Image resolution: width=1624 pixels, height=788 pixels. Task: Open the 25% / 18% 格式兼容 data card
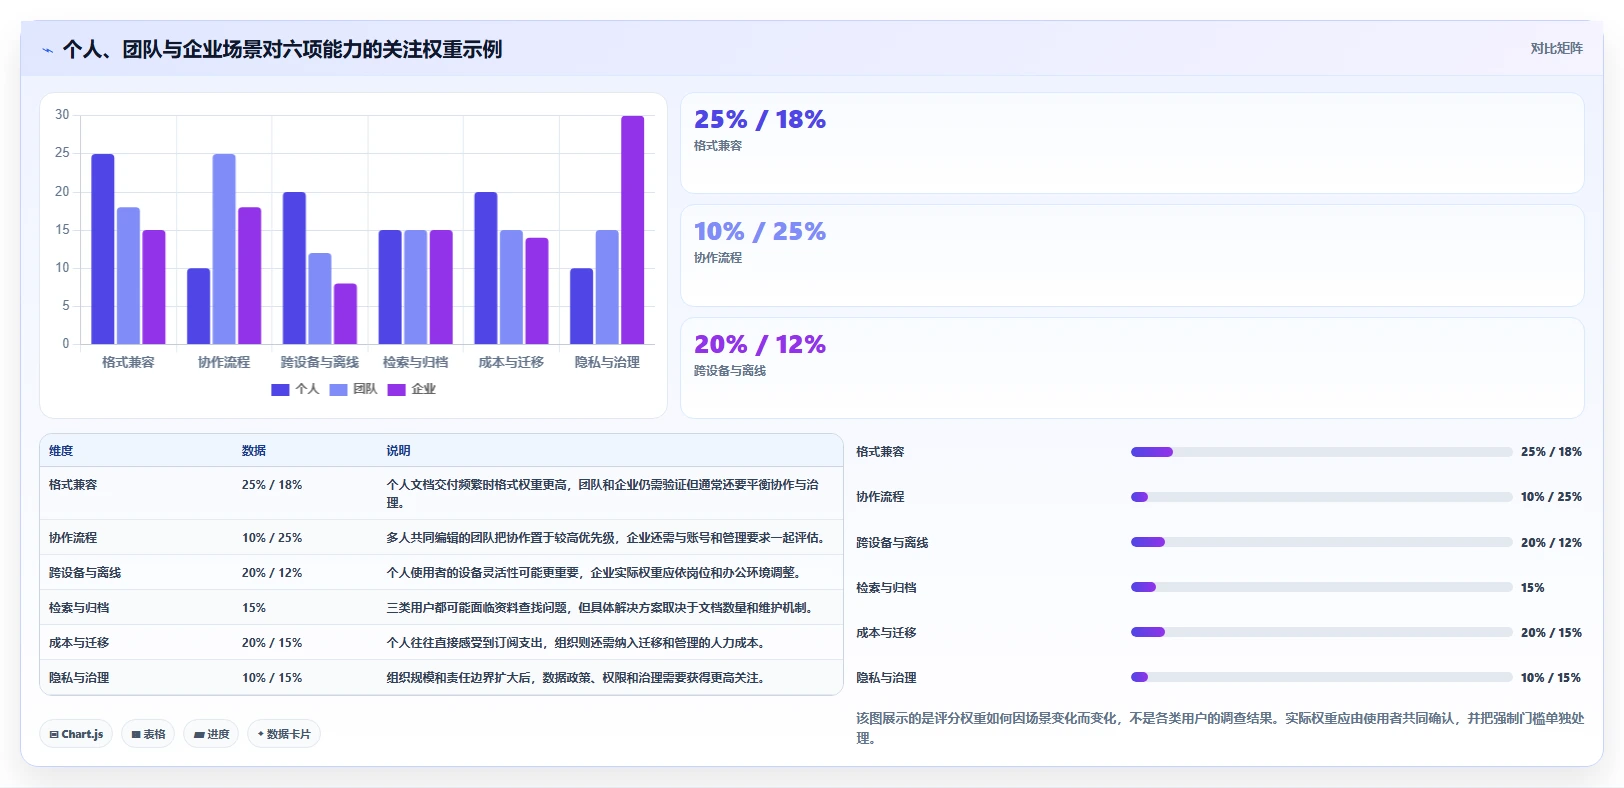tap(1132, 143)
